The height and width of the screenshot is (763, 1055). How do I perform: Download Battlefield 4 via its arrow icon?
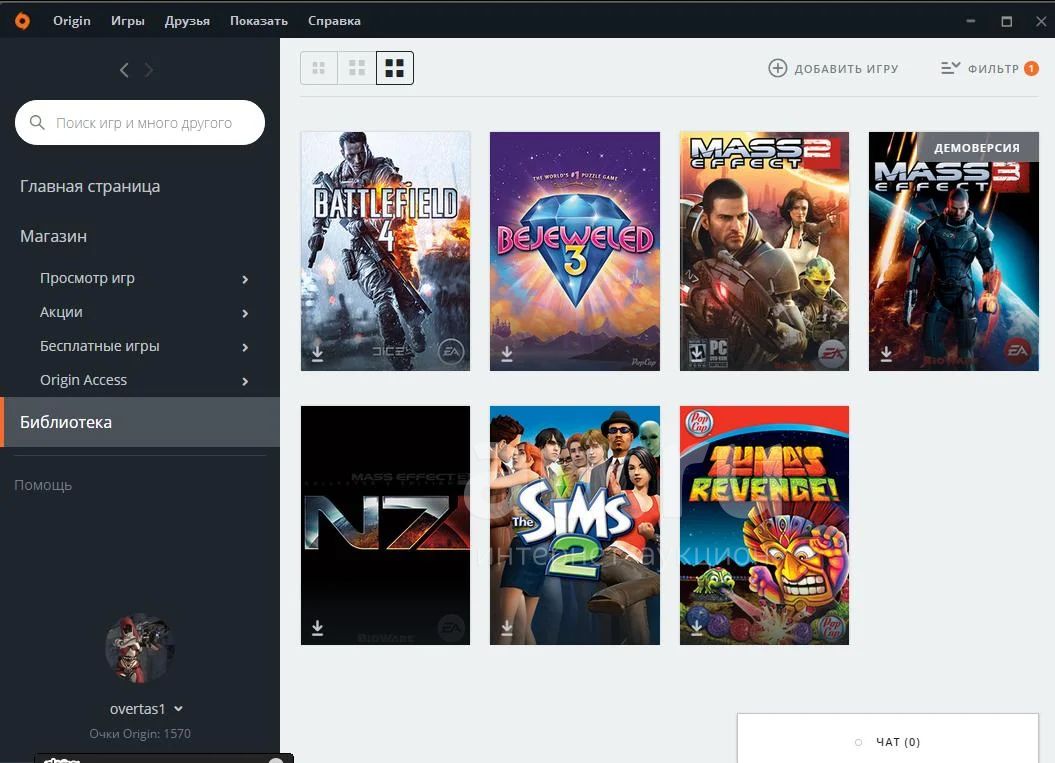pos(318,353)
